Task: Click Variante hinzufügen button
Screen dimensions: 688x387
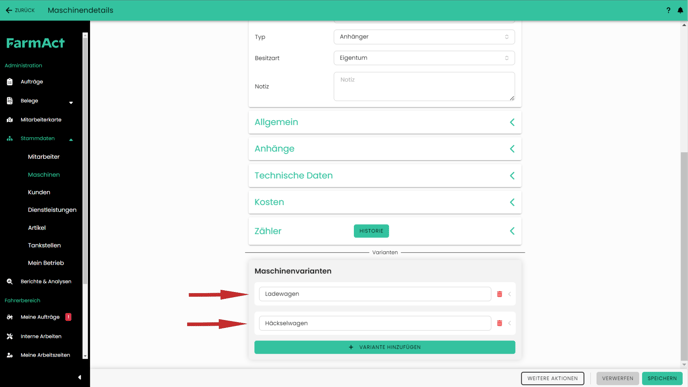Action: pos(385,347)
